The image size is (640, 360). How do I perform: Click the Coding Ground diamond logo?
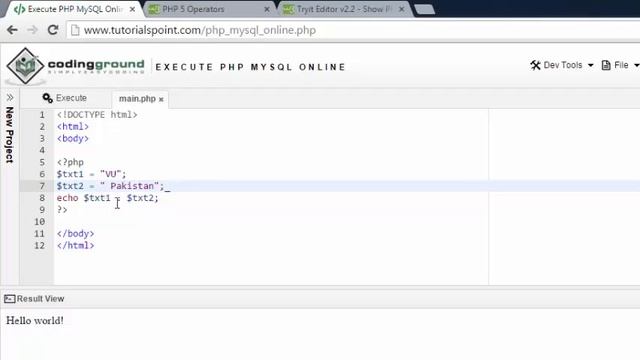[25, 66]
